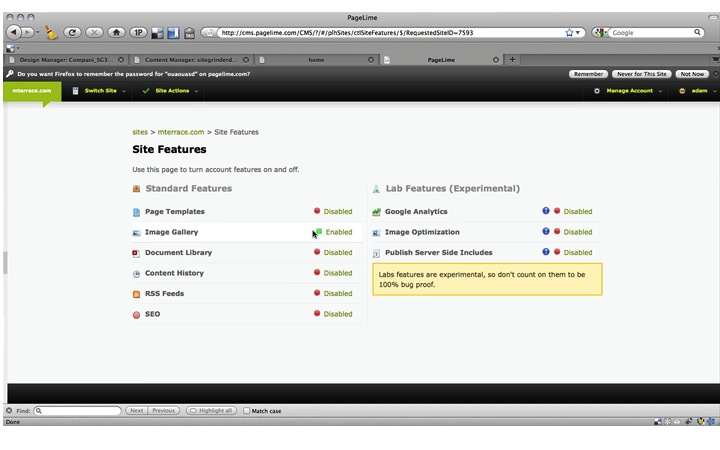720x450 pixels.
Task: Click the Publish Server Side Includes icon
Action: (376, 253)
